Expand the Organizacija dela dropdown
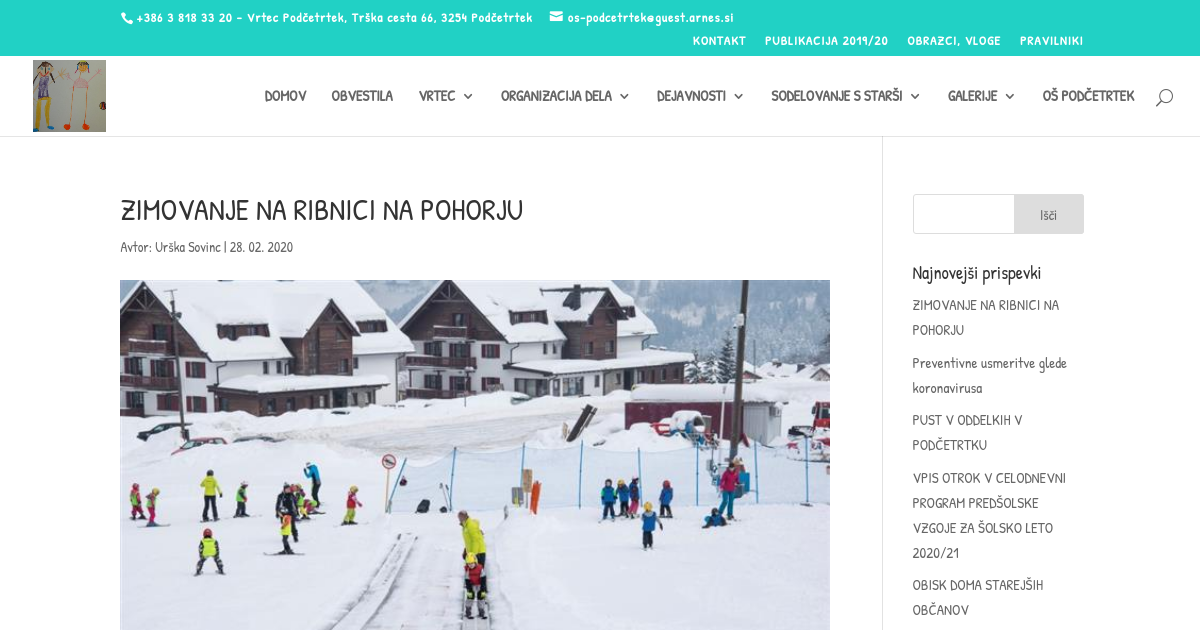This screenshot has width=1200, height=630. [565, 96]
